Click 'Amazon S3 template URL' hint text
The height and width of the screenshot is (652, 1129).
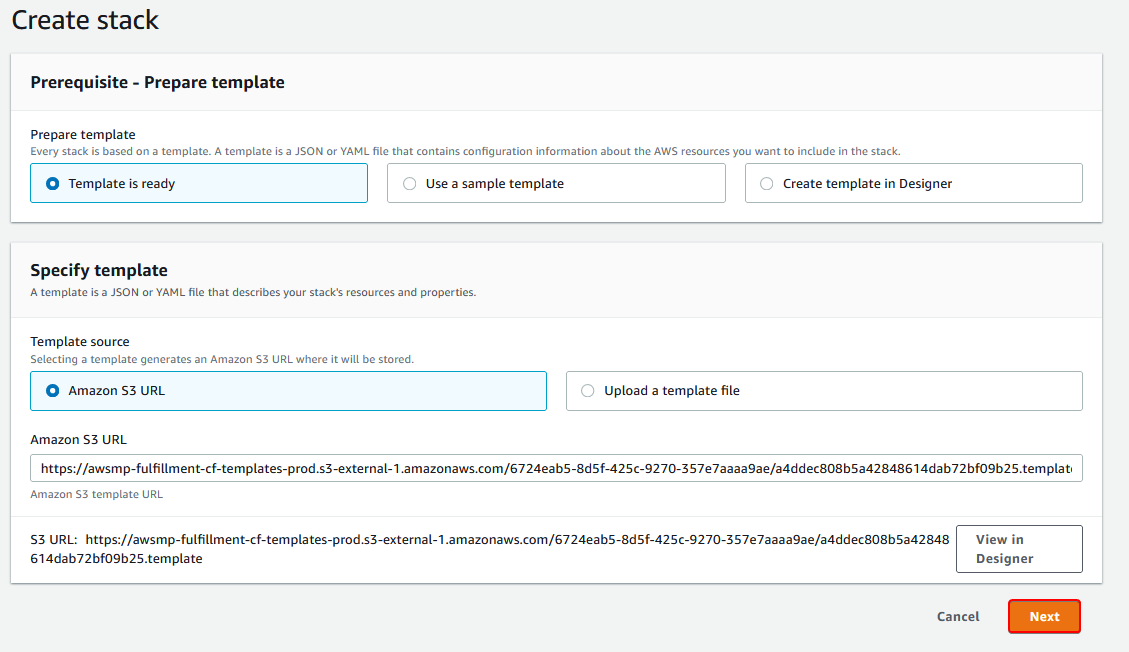click(96, 494)
